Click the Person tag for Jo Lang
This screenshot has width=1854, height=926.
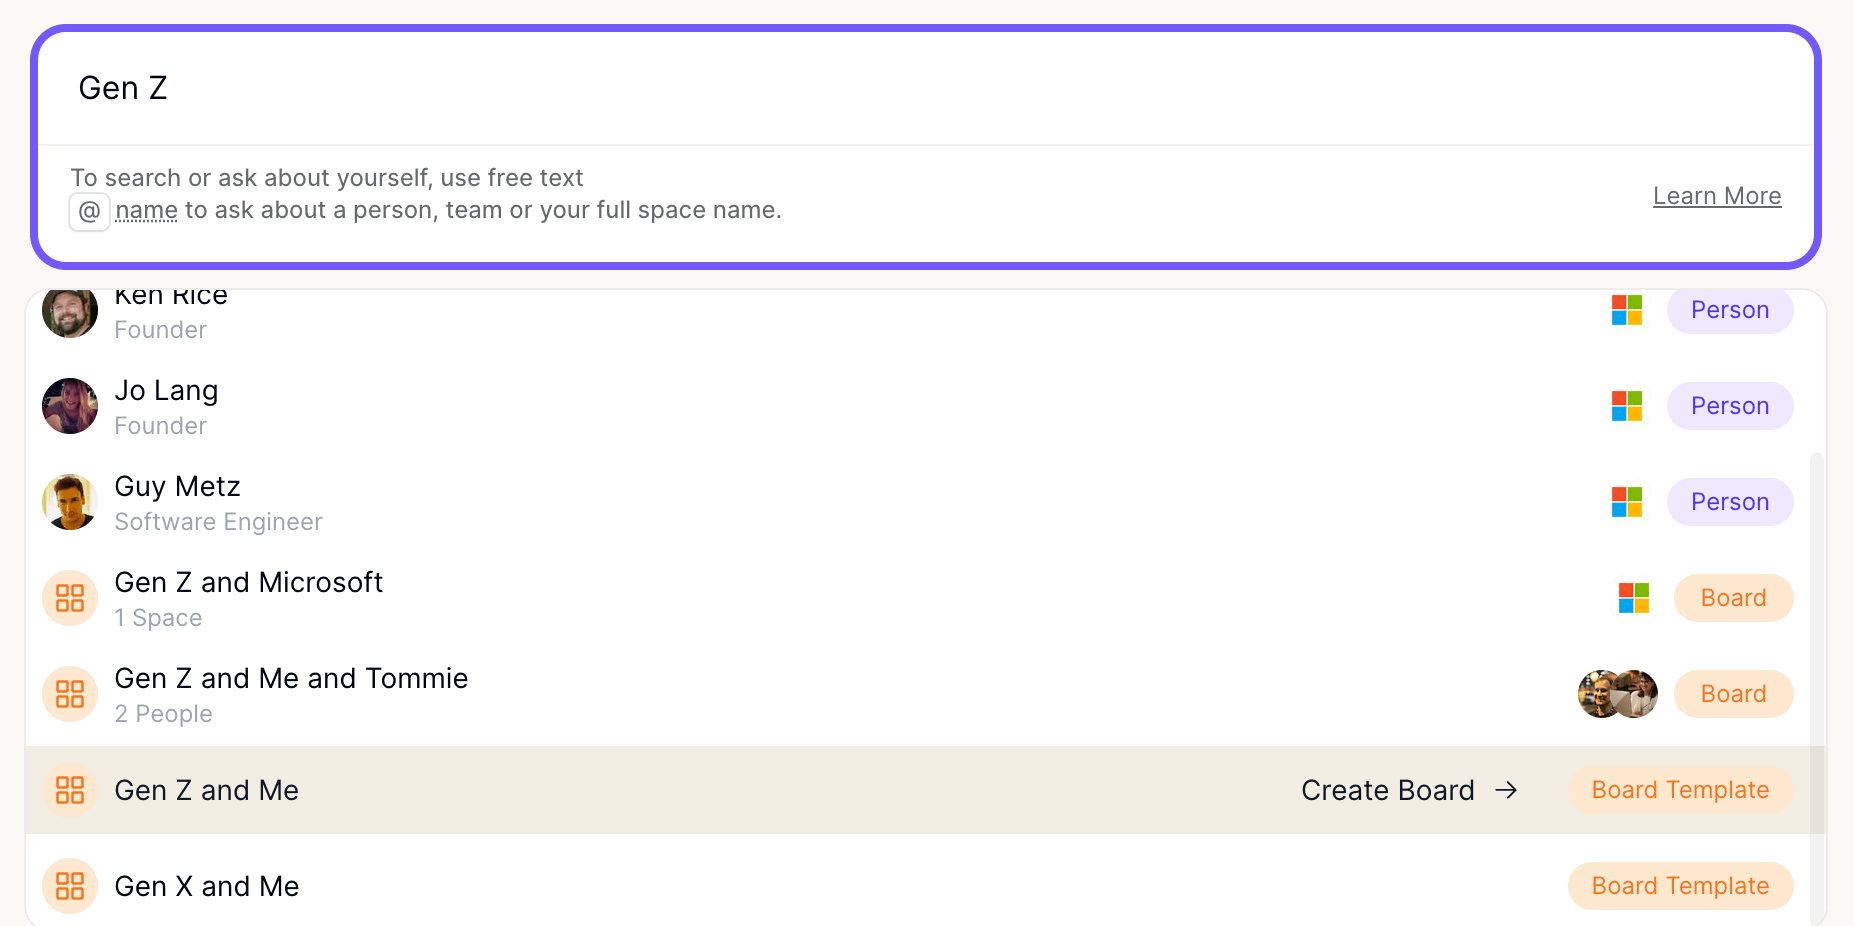coord(1730,406)
